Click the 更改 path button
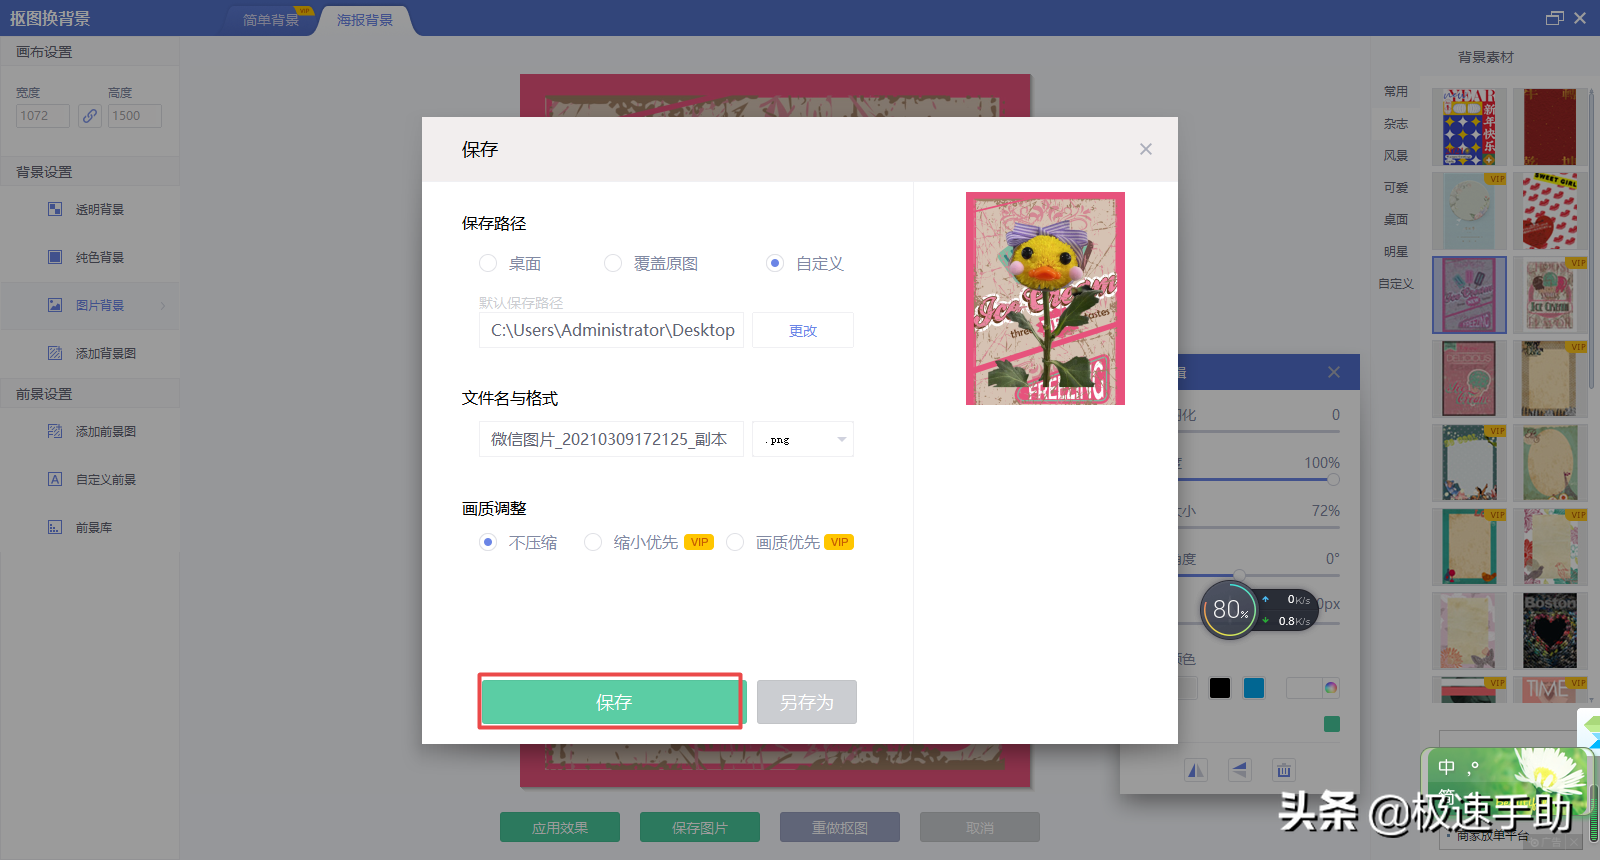Image resolution: width=1600 pixels, height=860 pixels. pyautogui.click(x=803, y=330)
